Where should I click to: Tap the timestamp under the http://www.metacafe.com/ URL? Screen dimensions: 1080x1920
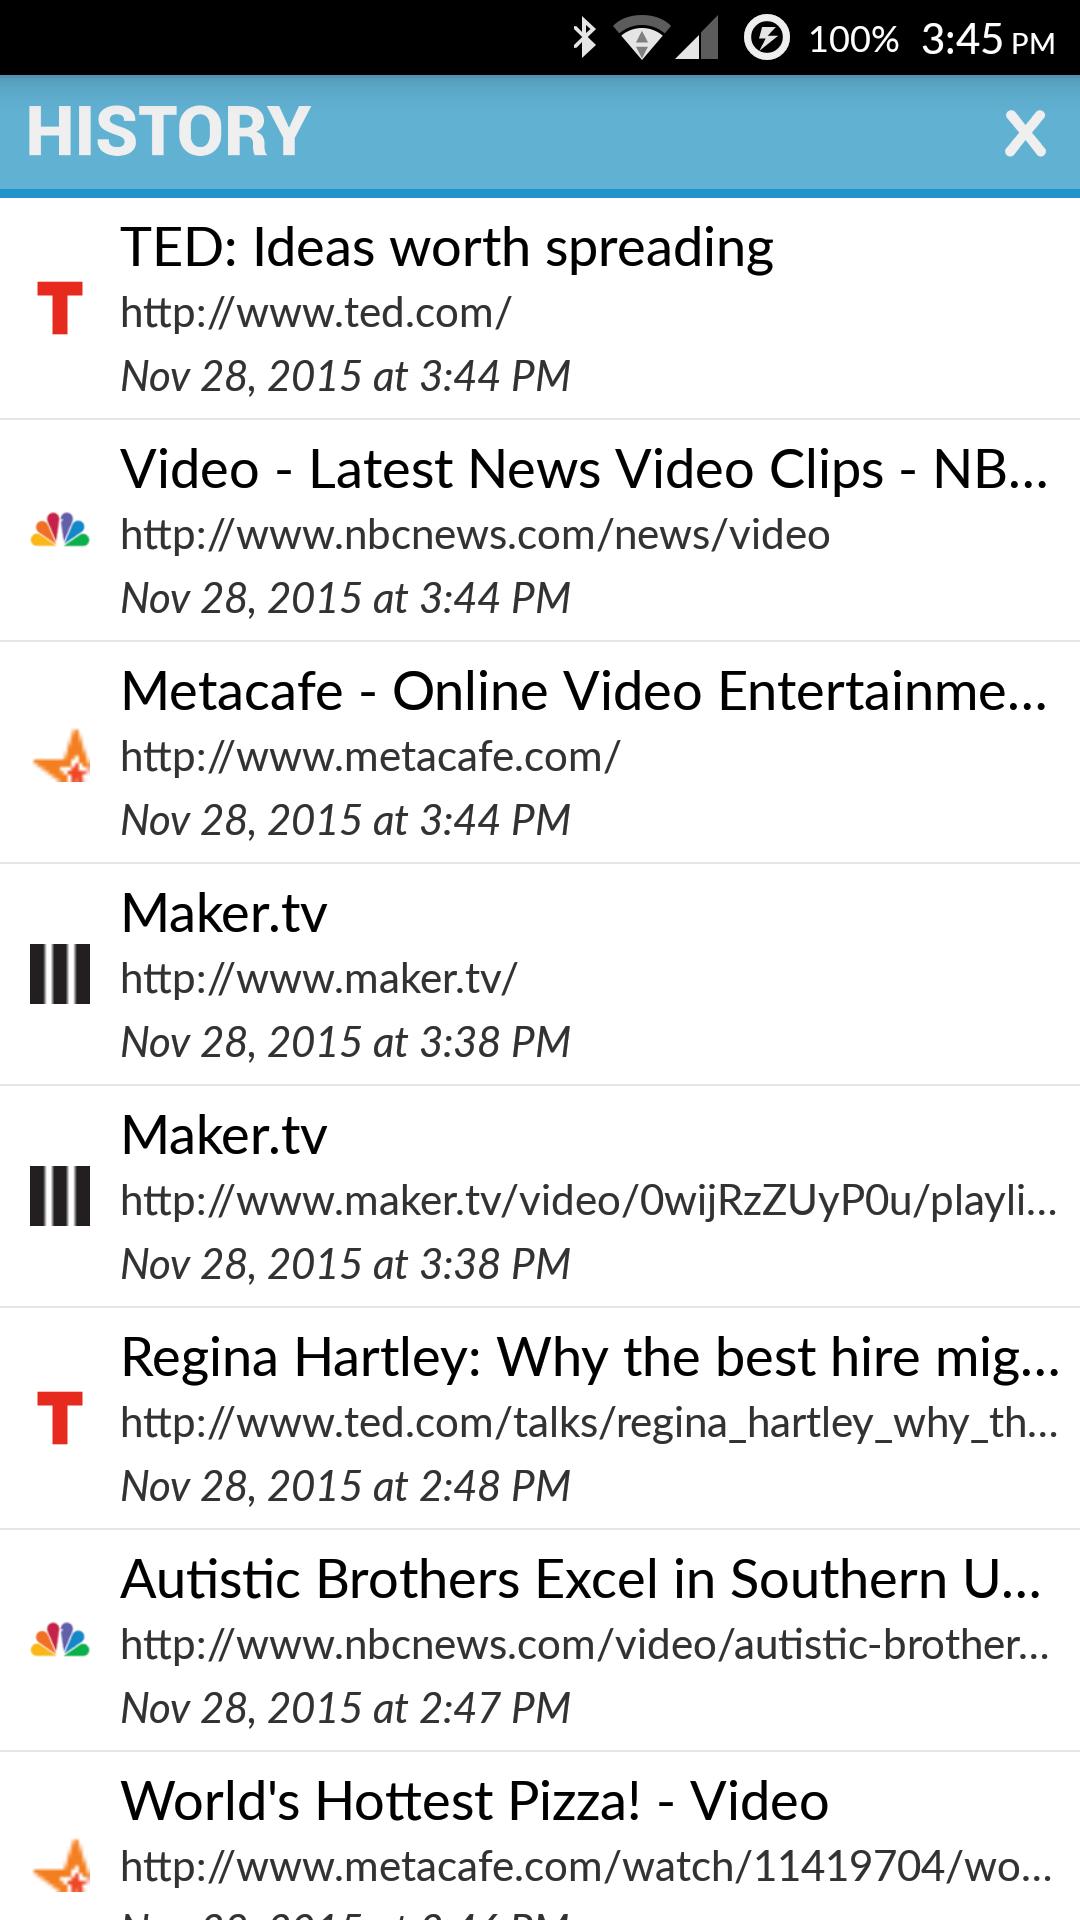tap(345, 821)
